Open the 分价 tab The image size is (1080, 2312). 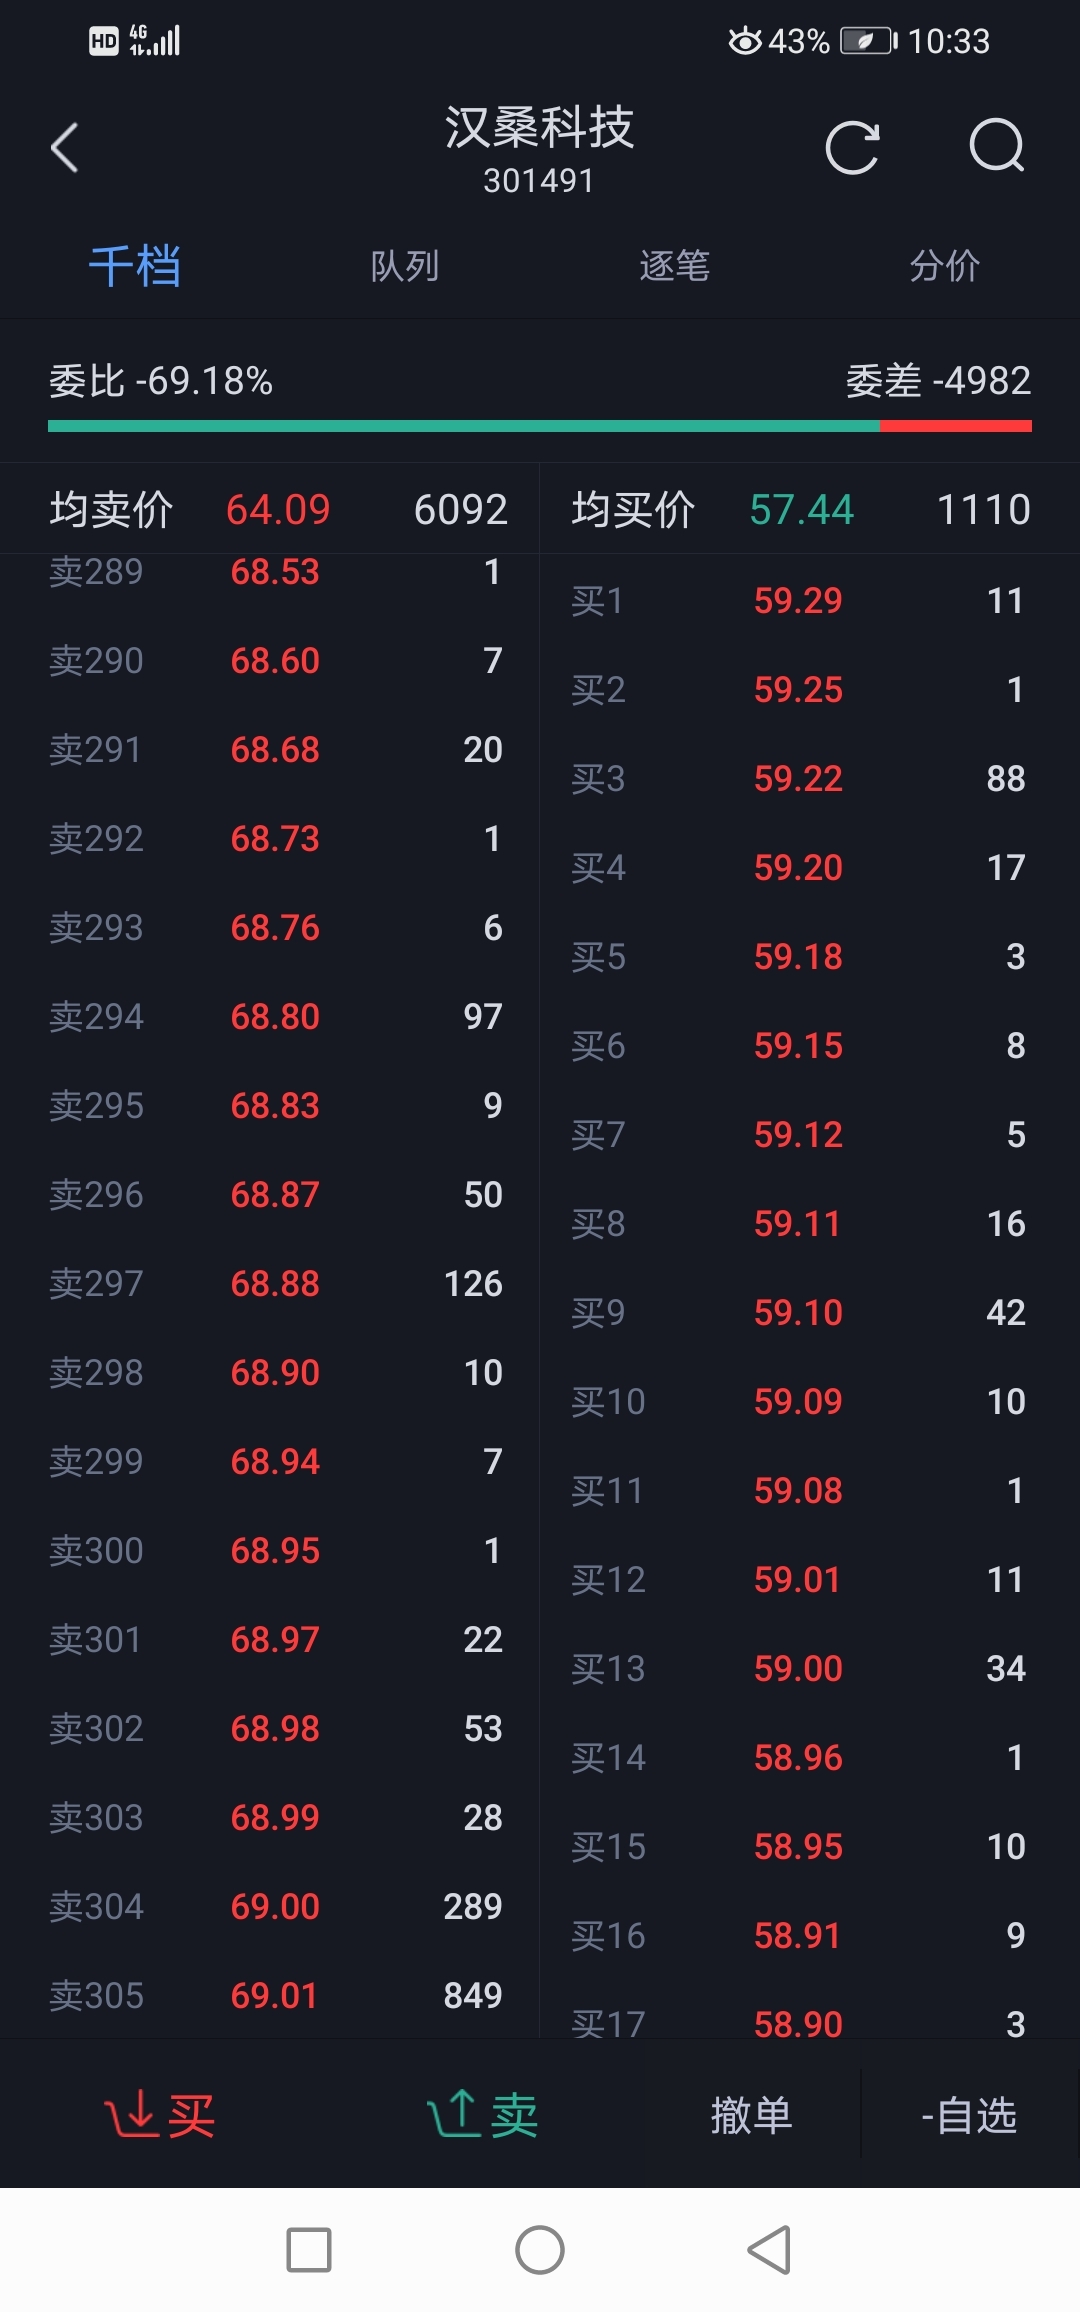coord(945,266)
